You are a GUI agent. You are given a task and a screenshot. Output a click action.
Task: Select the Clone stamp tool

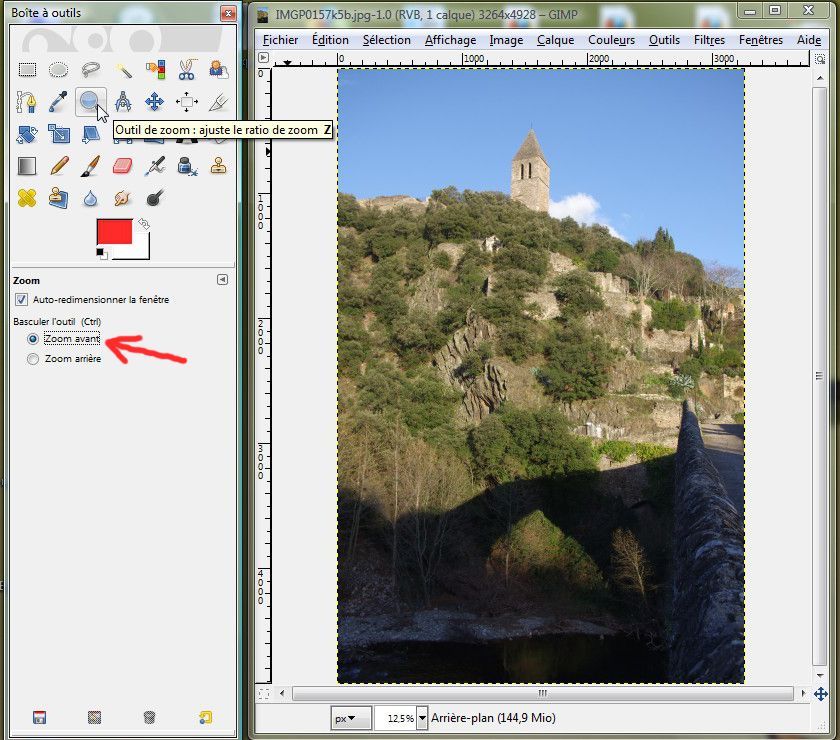tap(218, 166)
